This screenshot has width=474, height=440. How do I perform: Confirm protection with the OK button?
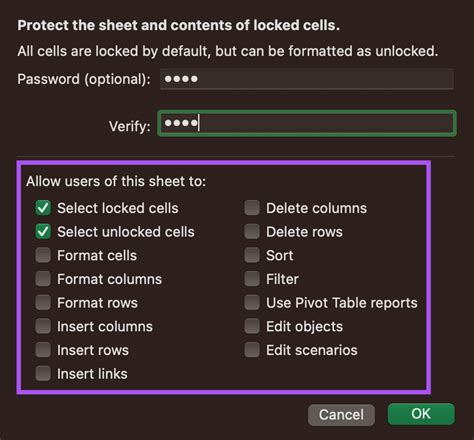coord(421,414)
